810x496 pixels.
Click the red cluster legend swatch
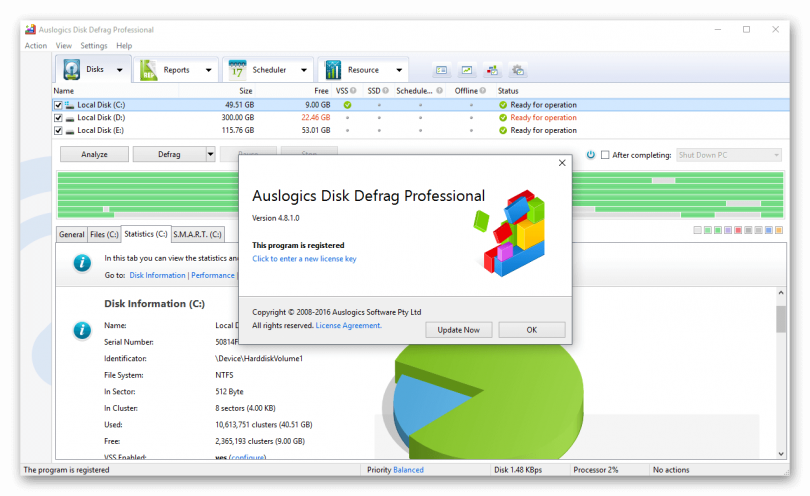(x=738, y=230)
